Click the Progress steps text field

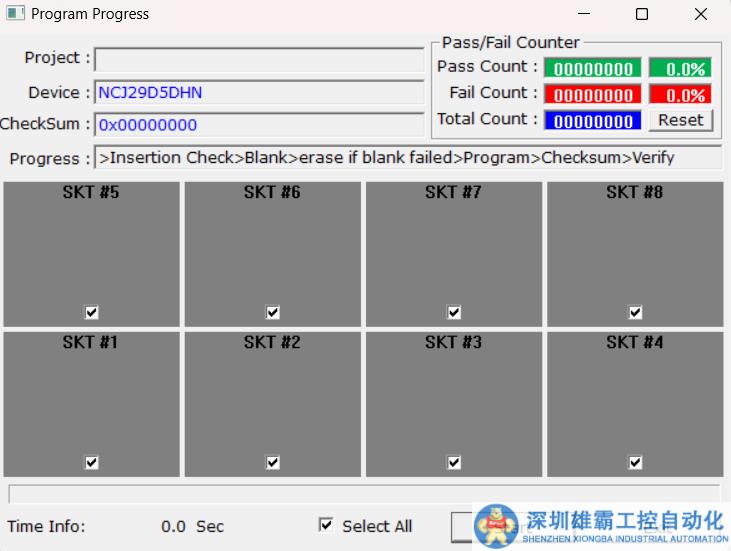pos(408,158)
